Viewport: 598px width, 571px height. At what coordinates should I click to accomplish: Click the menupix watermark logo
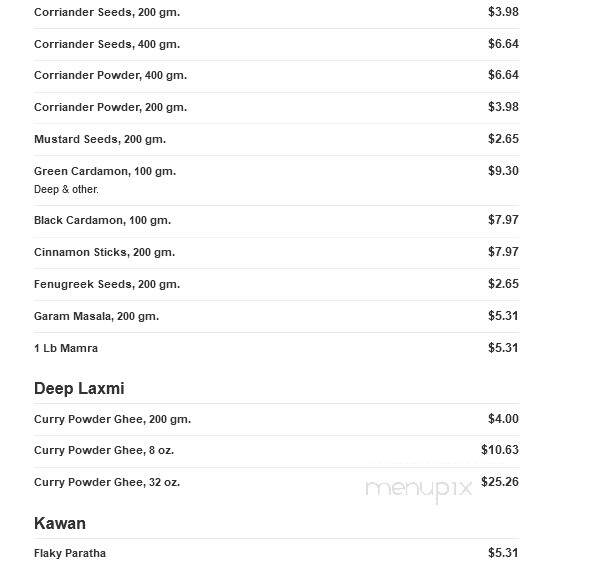click(x=418, y=490)
